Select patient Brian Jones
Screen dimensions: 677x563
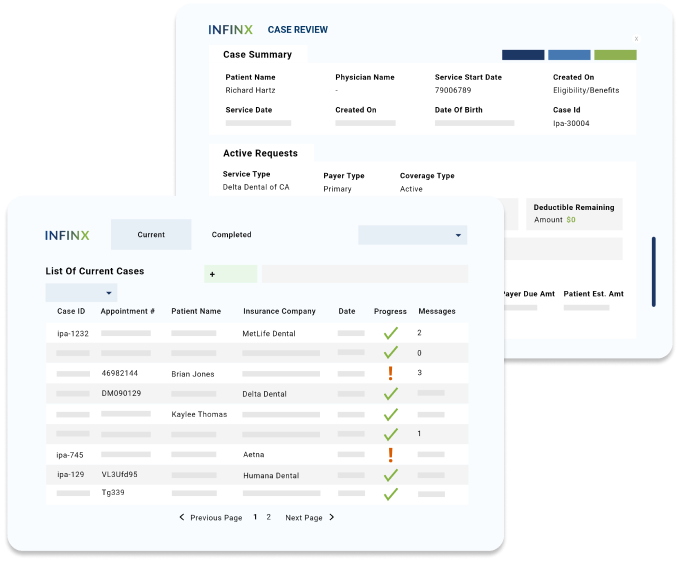pyautogui.click(x=193, y=374)
